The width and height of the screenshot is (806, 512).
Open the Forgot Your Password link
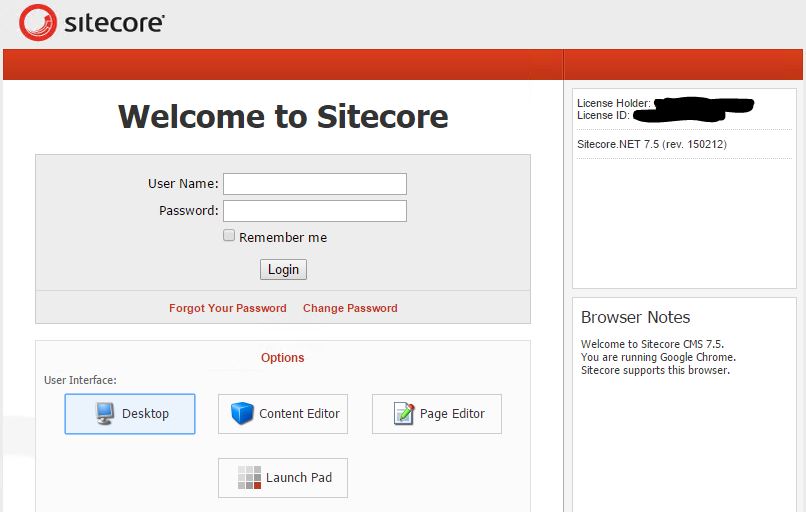[x=228, y=308]
